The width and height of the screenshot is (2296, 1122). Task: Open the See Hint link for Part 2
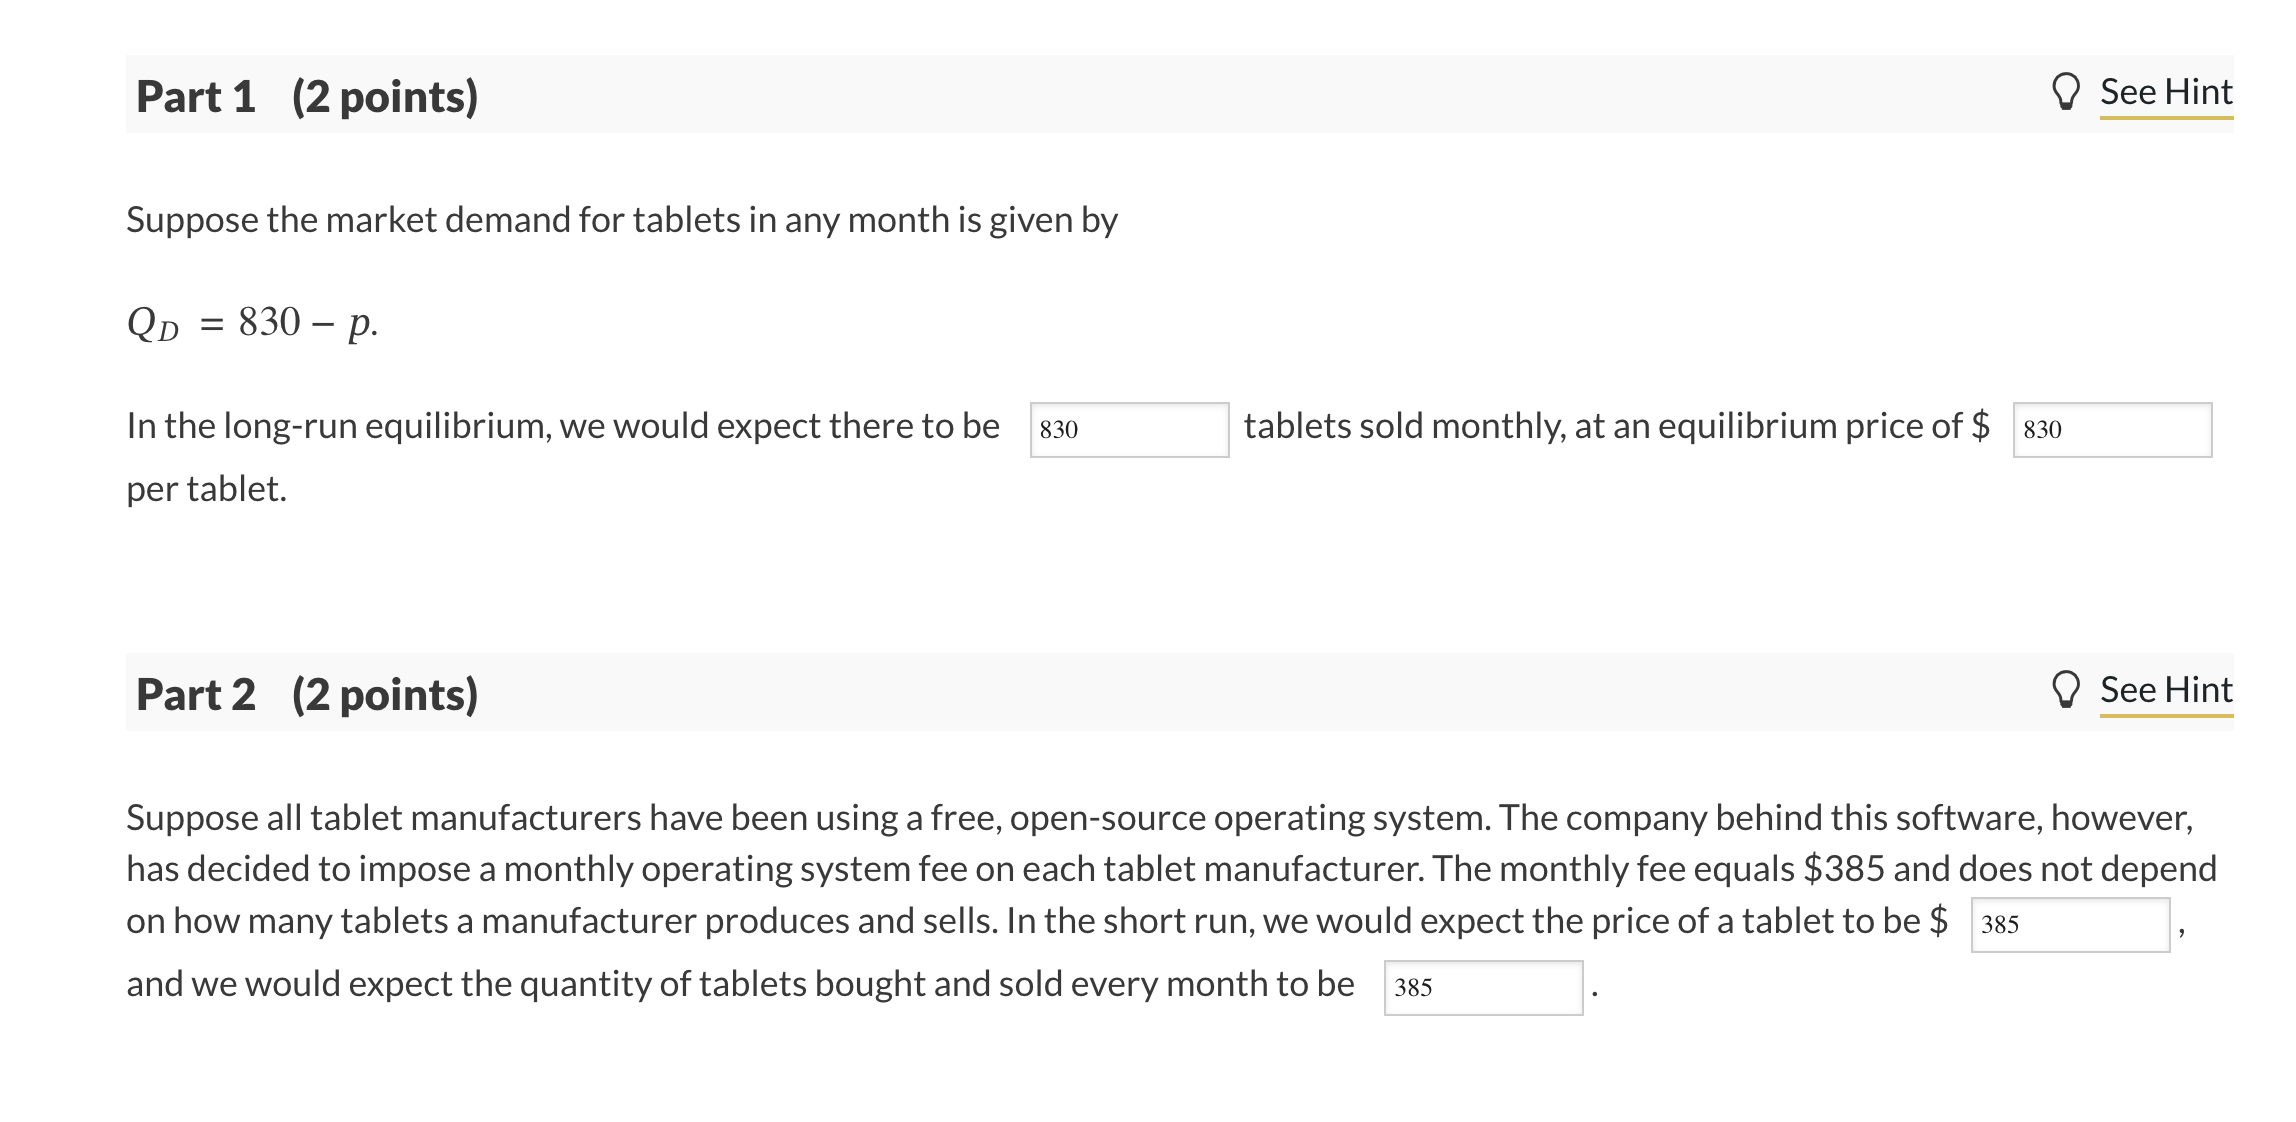tap(2166, 690)
